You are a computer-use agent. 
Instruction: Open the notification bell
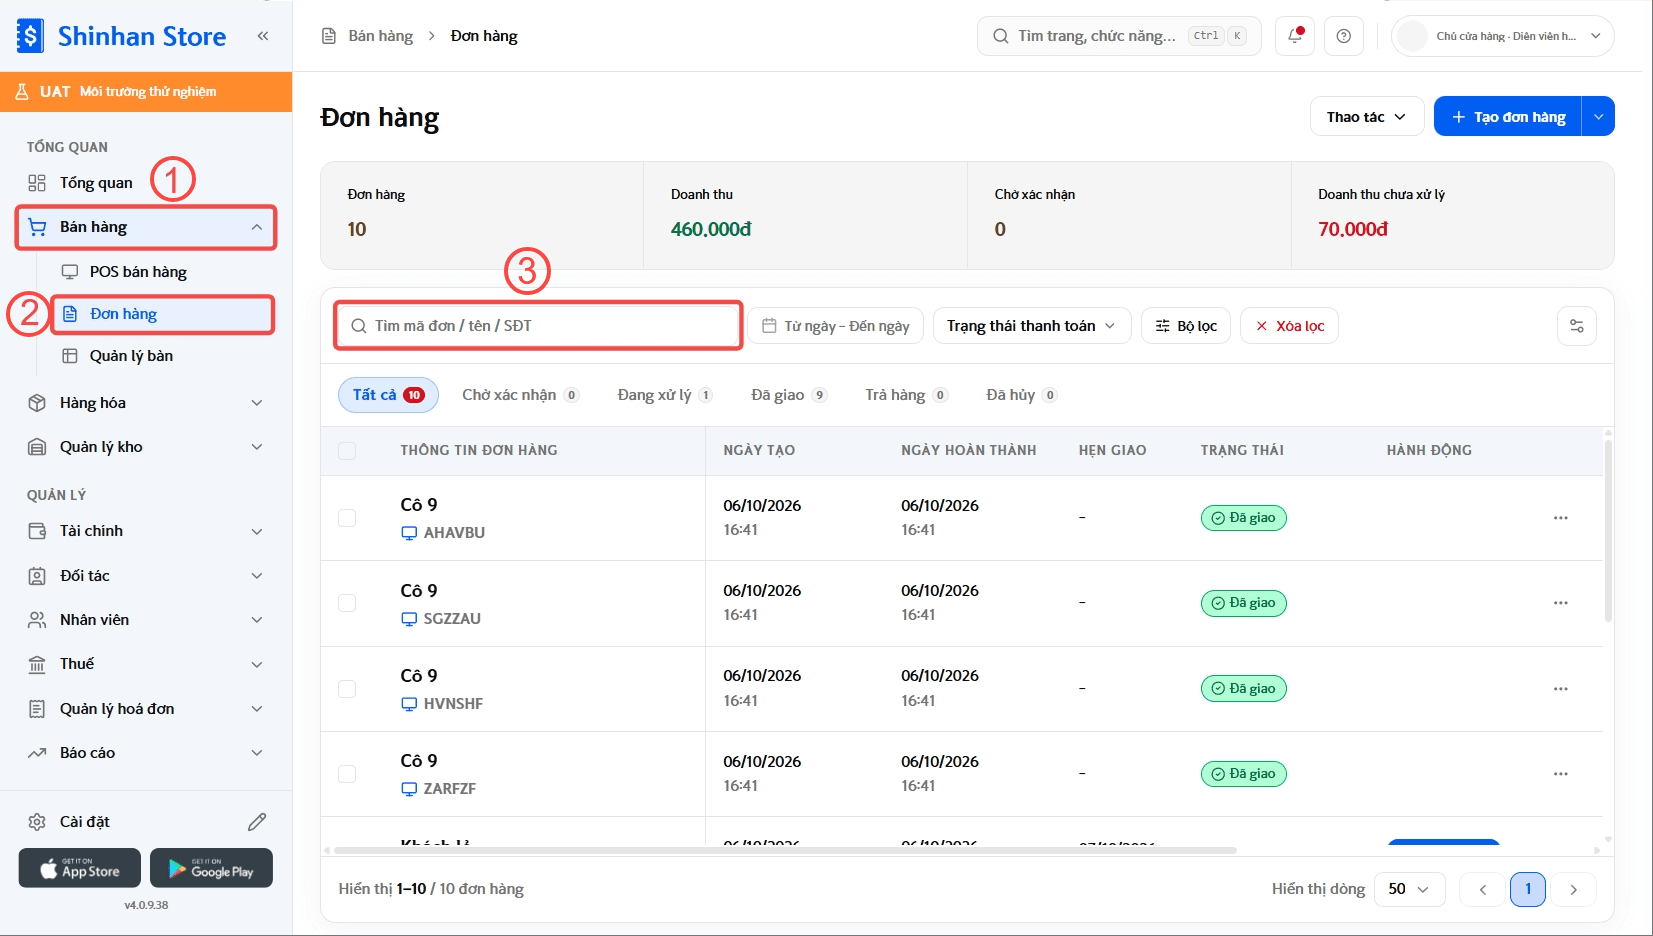(1295, 36)
